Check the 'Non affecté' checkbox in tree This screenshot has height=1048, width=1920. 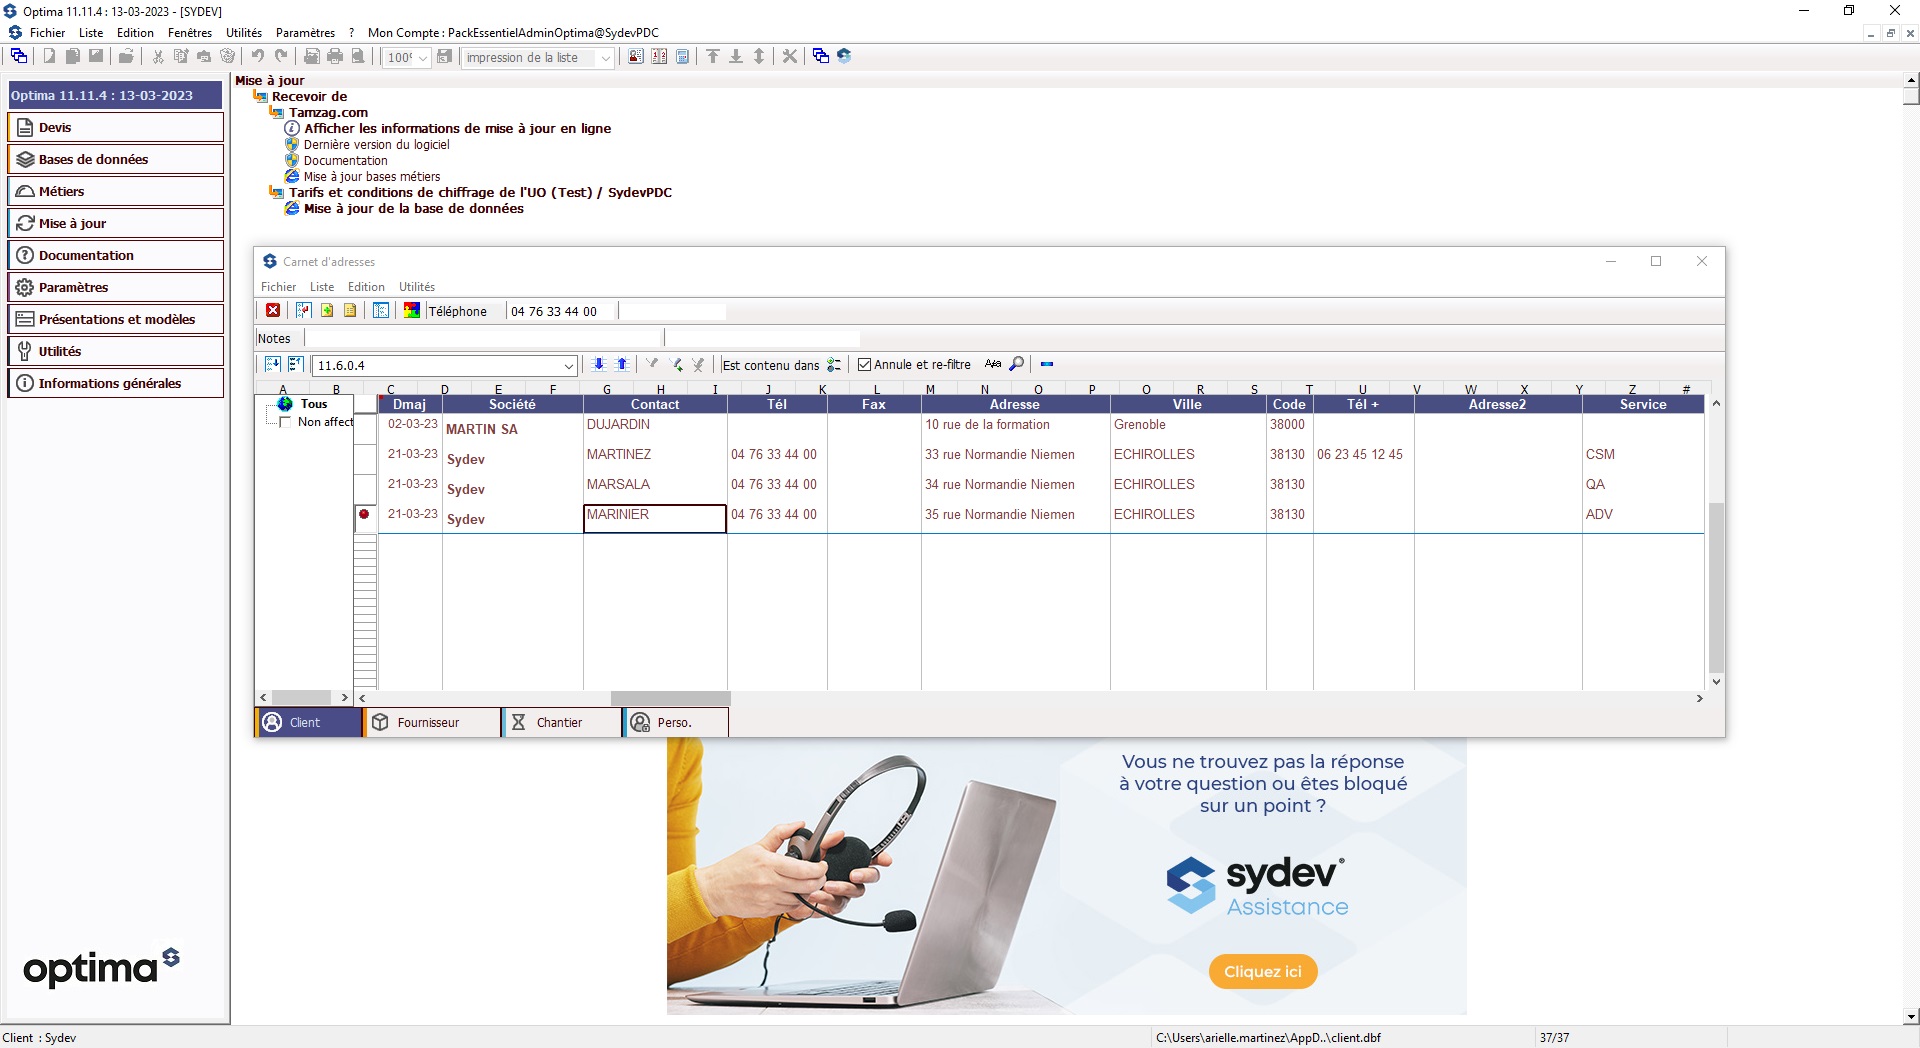coord(285,422)
